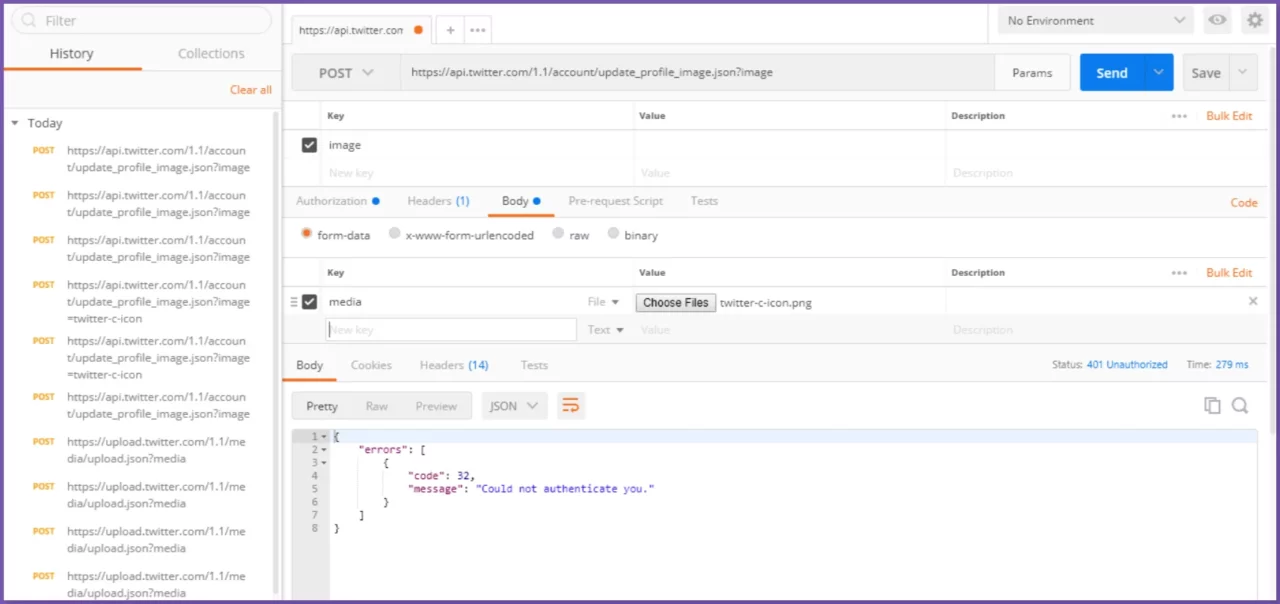Switch to the Collections tab

tap(211, 54)
